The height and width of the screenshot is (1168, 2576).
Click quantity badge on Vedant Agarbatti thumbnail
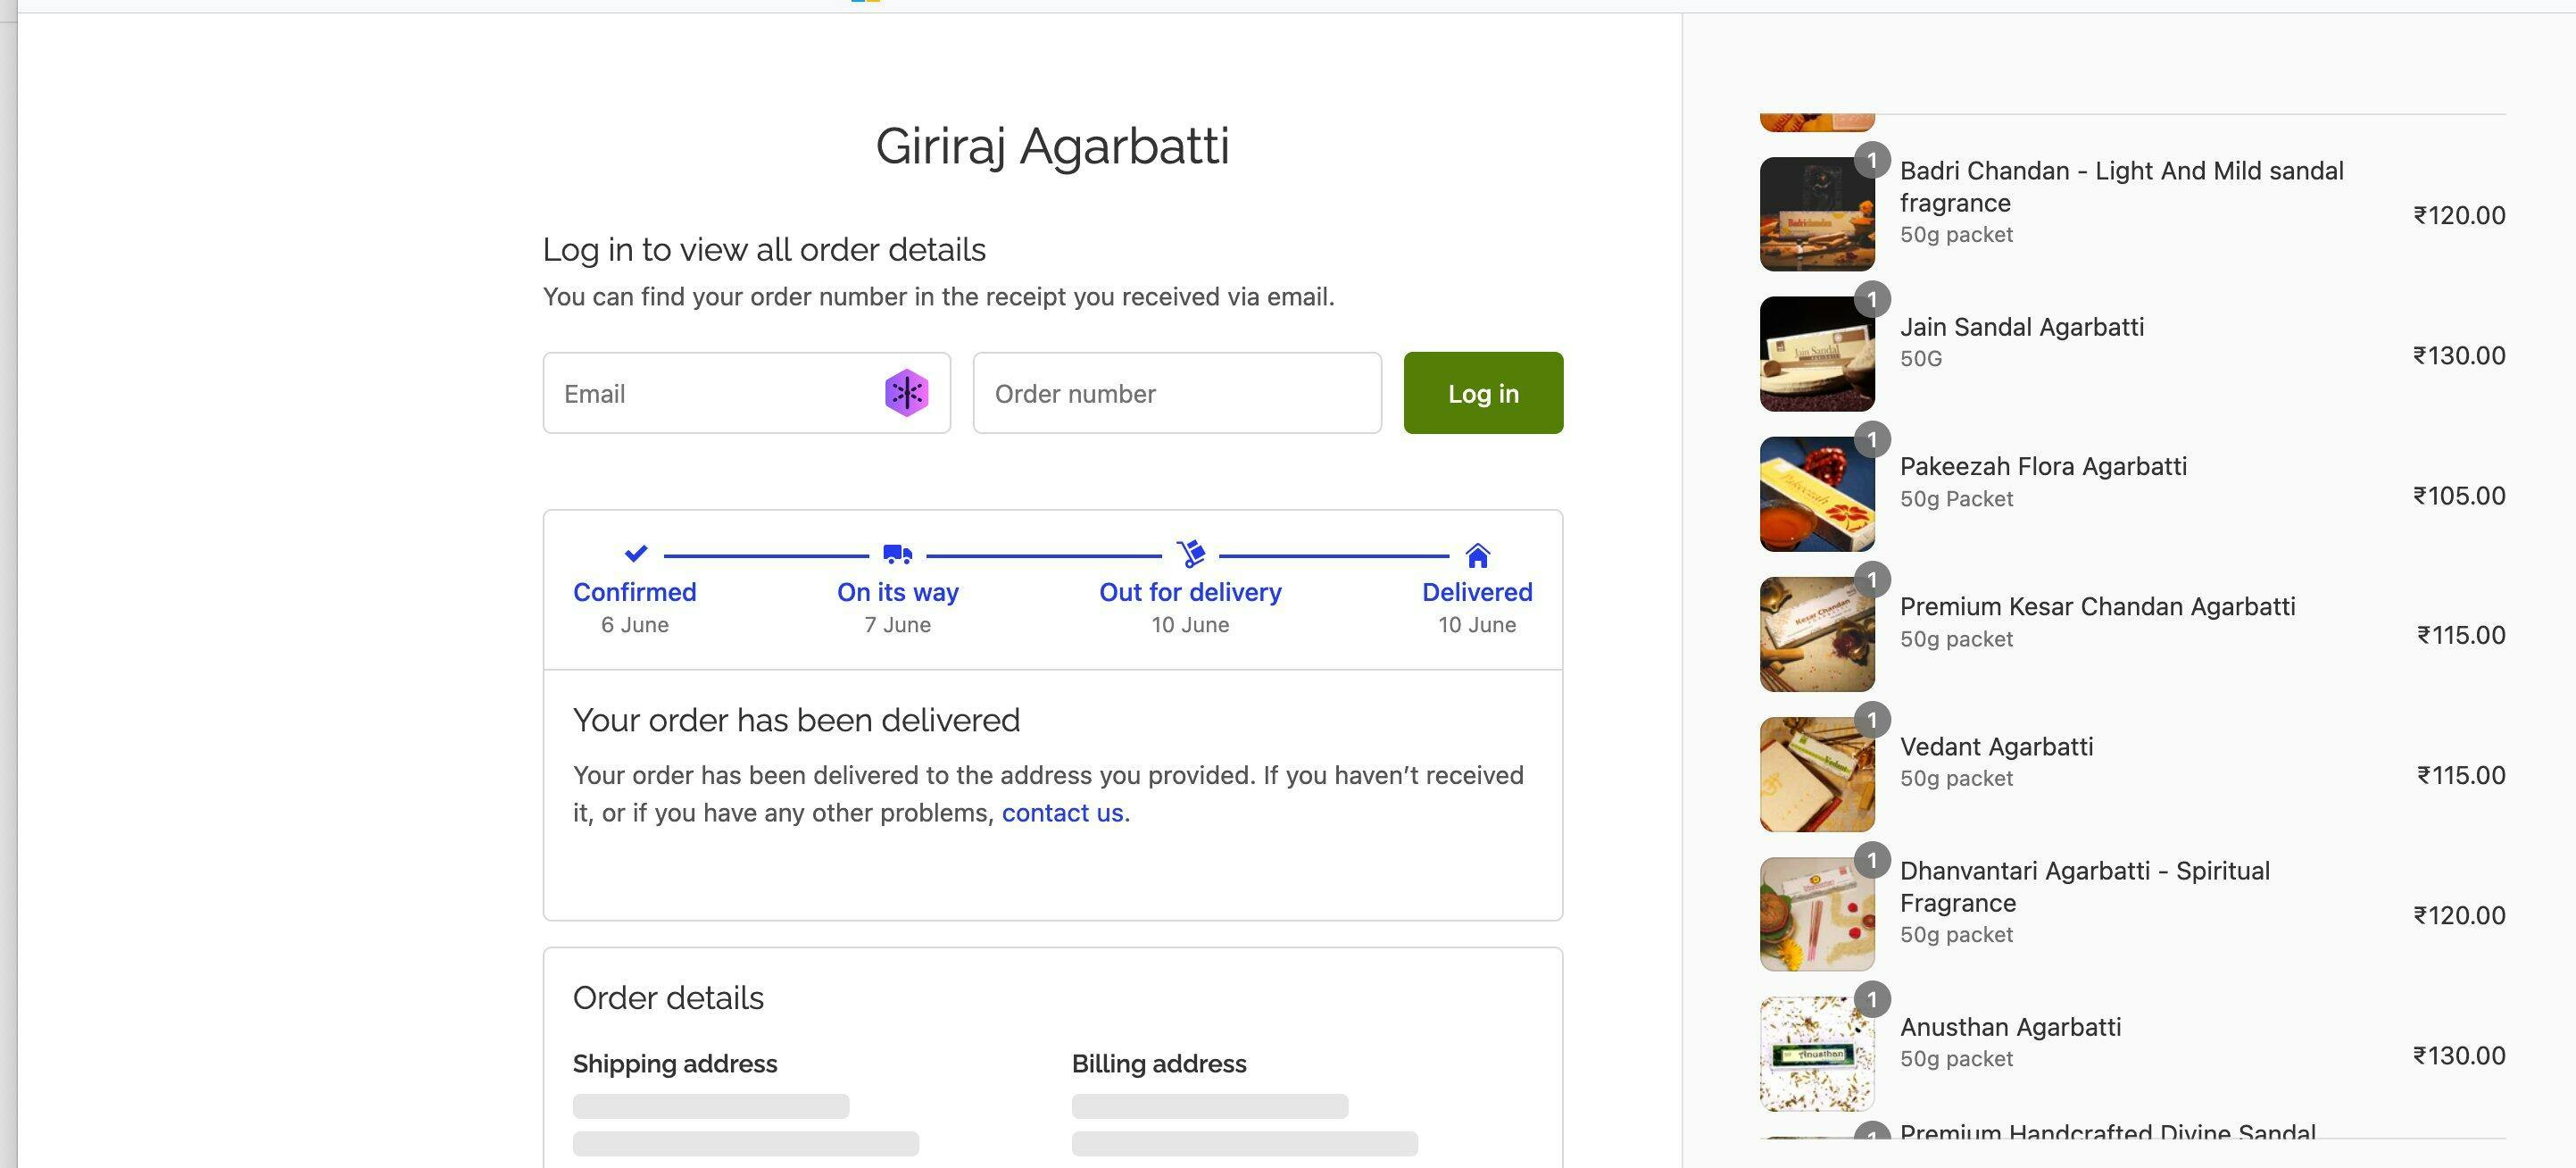pyautogui.click(x=1872, y=720)
